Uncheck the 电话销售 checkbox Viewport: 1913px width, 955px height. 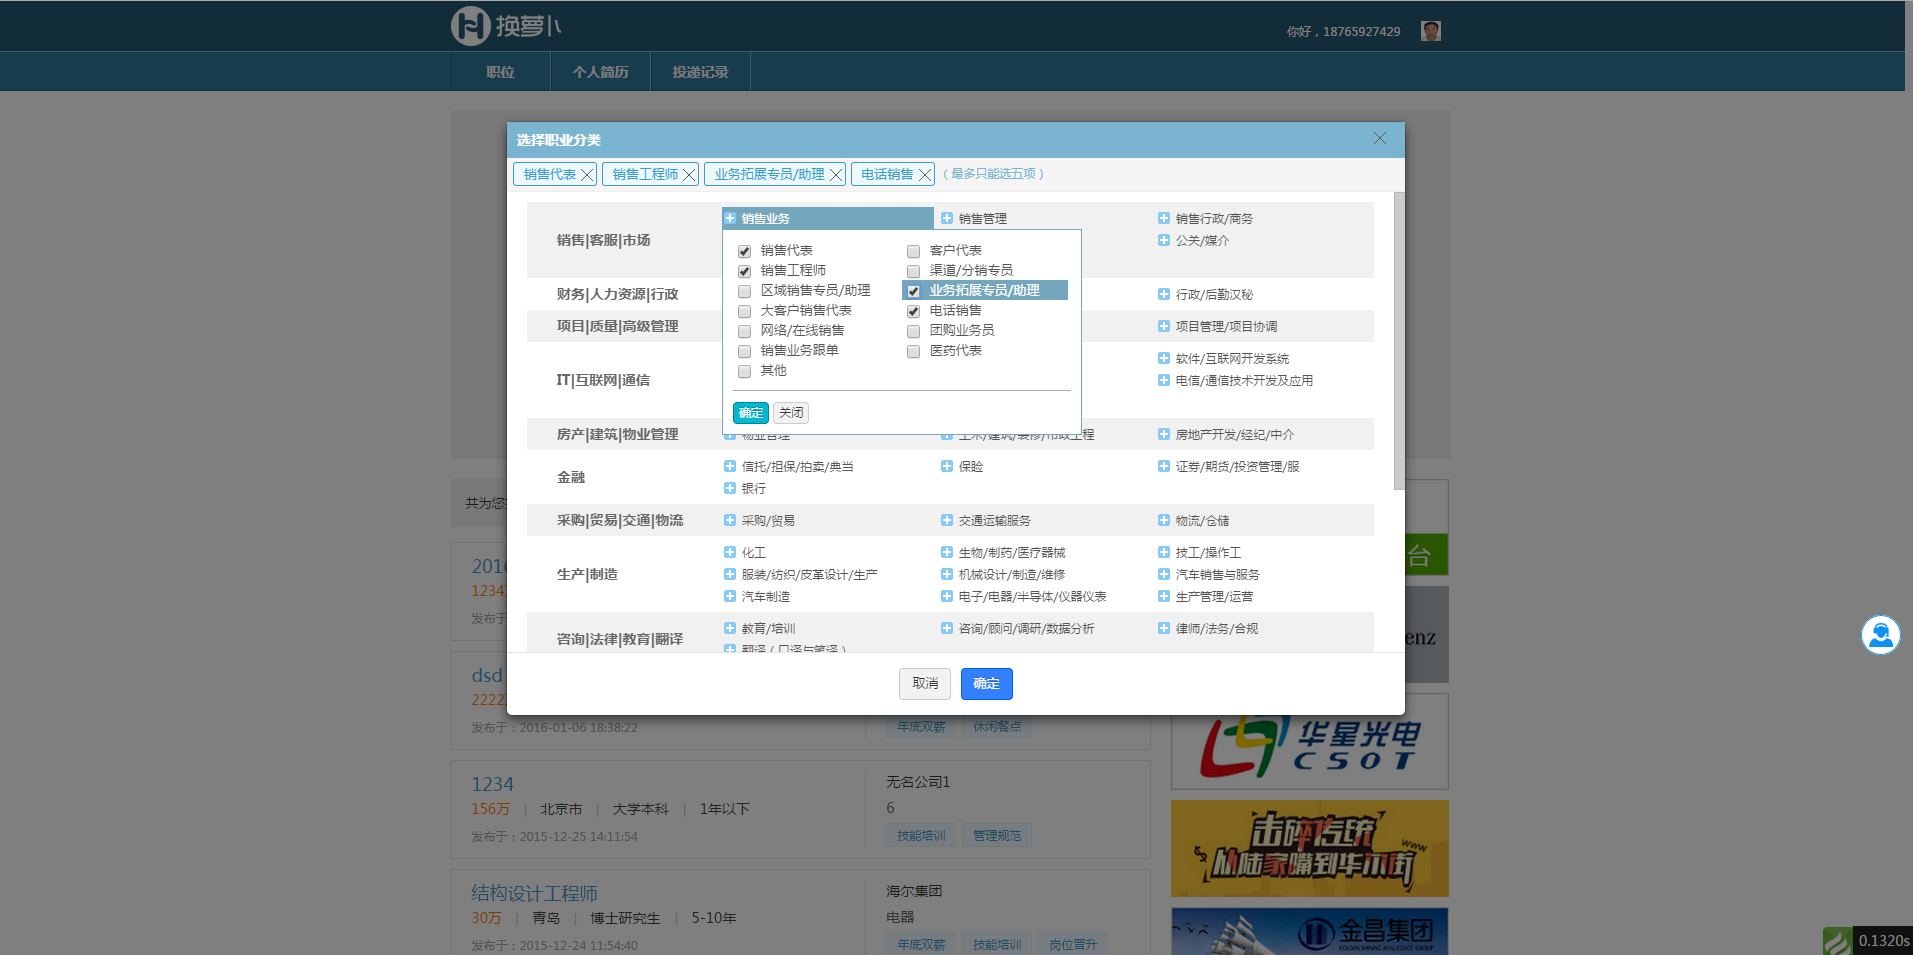point(913,311)
